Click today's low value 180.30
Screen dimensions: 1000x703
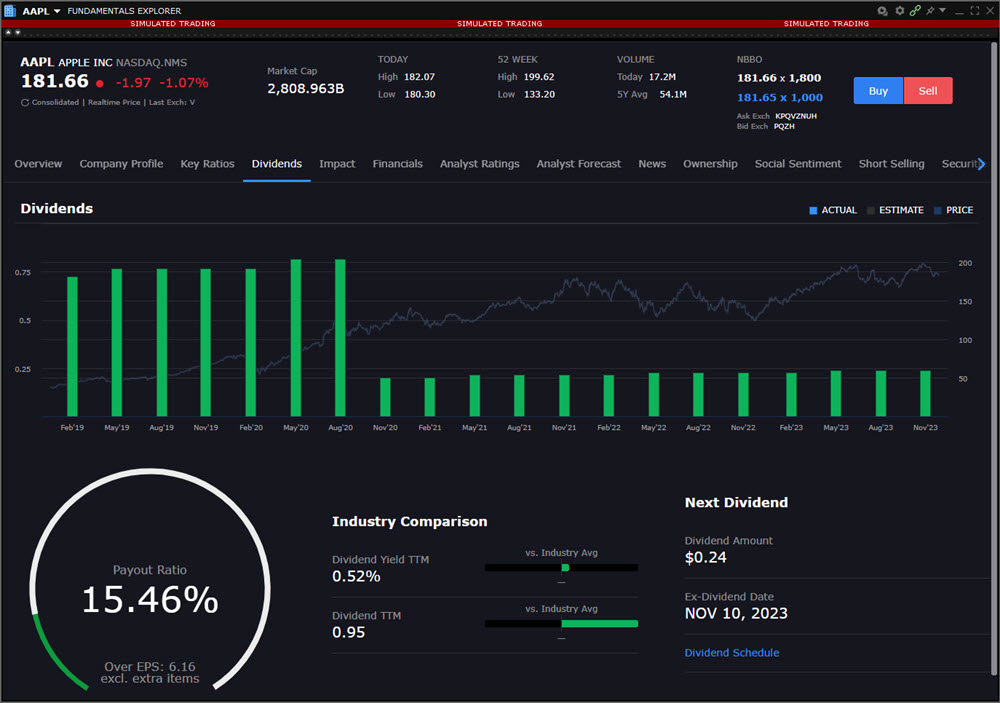pos(420,94)
